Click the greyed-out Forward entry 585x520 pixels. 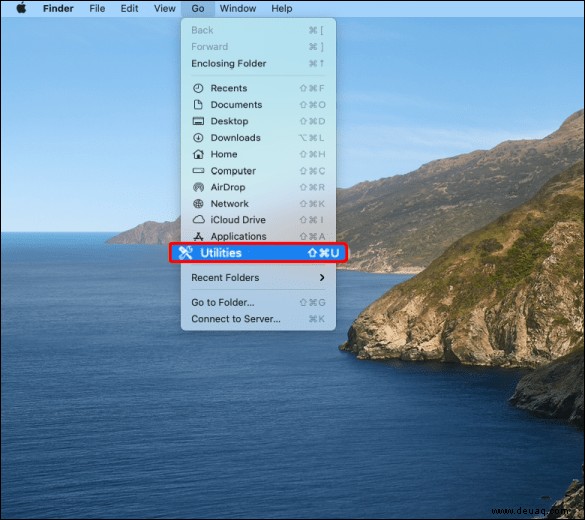coord(258,47)
